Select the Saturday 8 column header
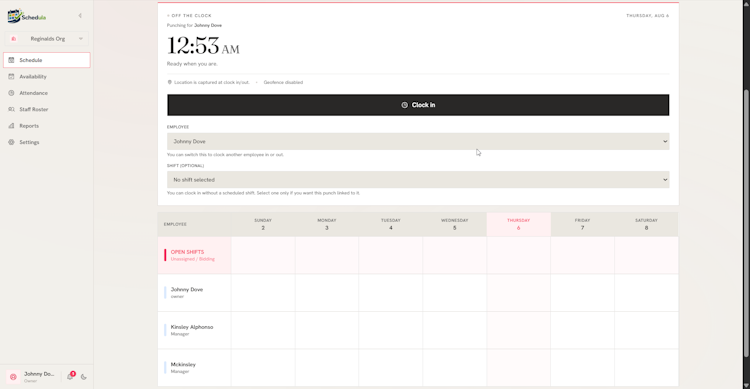The width and height of the screenshot is (750, 389). click(x=646, y=224)
